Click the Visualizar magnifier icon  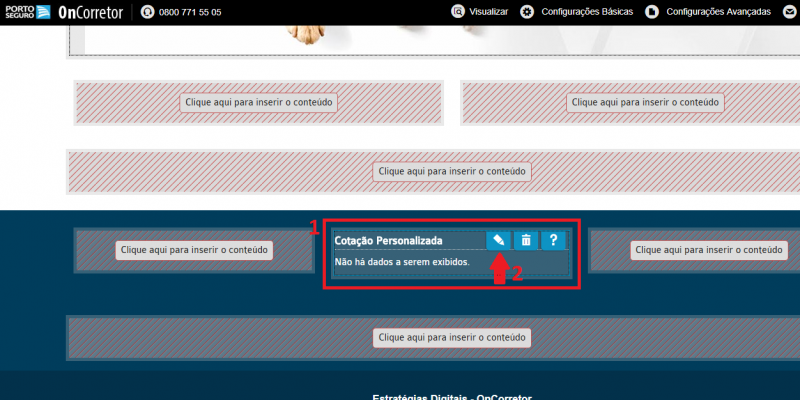pos(458,12)
